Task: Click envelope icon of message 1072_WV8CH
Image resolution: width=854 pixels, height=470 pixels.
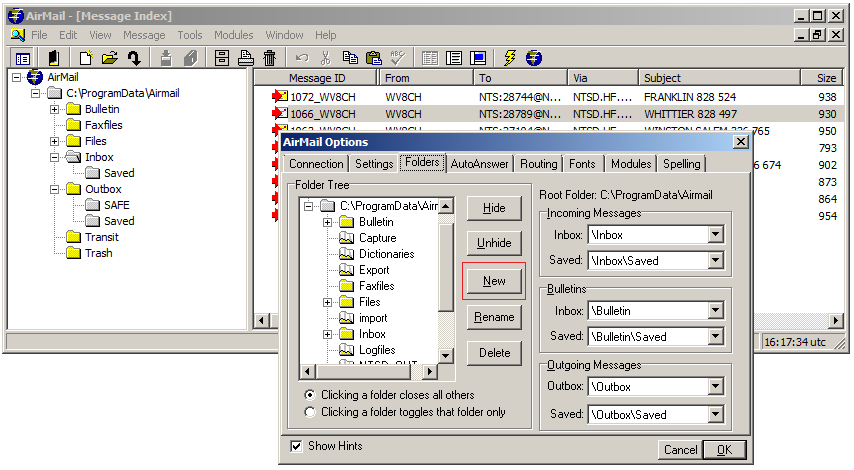Action: coord(280,96)
